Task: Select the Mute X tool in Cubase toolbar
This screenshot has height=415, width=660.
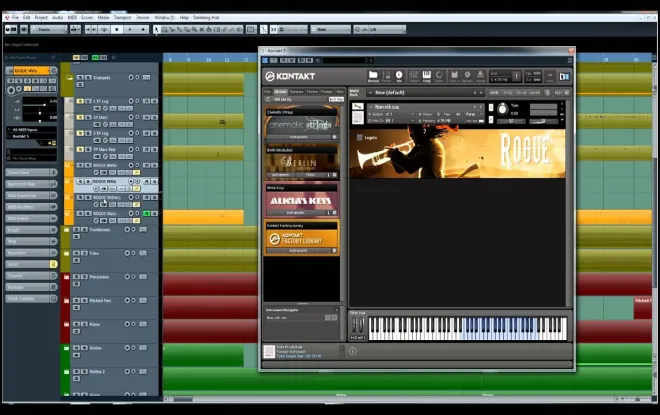Action: [x=202, y=29]
